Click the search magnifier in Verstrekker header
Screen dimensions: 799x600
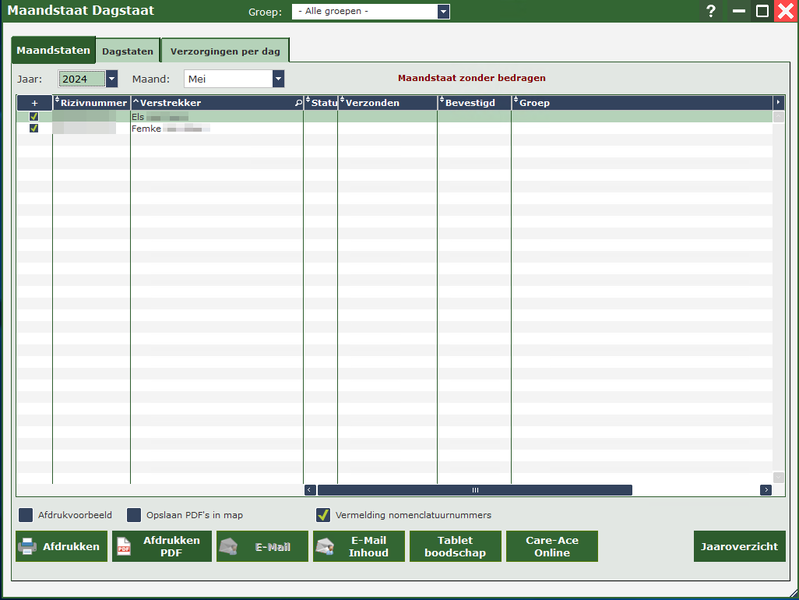(297, 103)
